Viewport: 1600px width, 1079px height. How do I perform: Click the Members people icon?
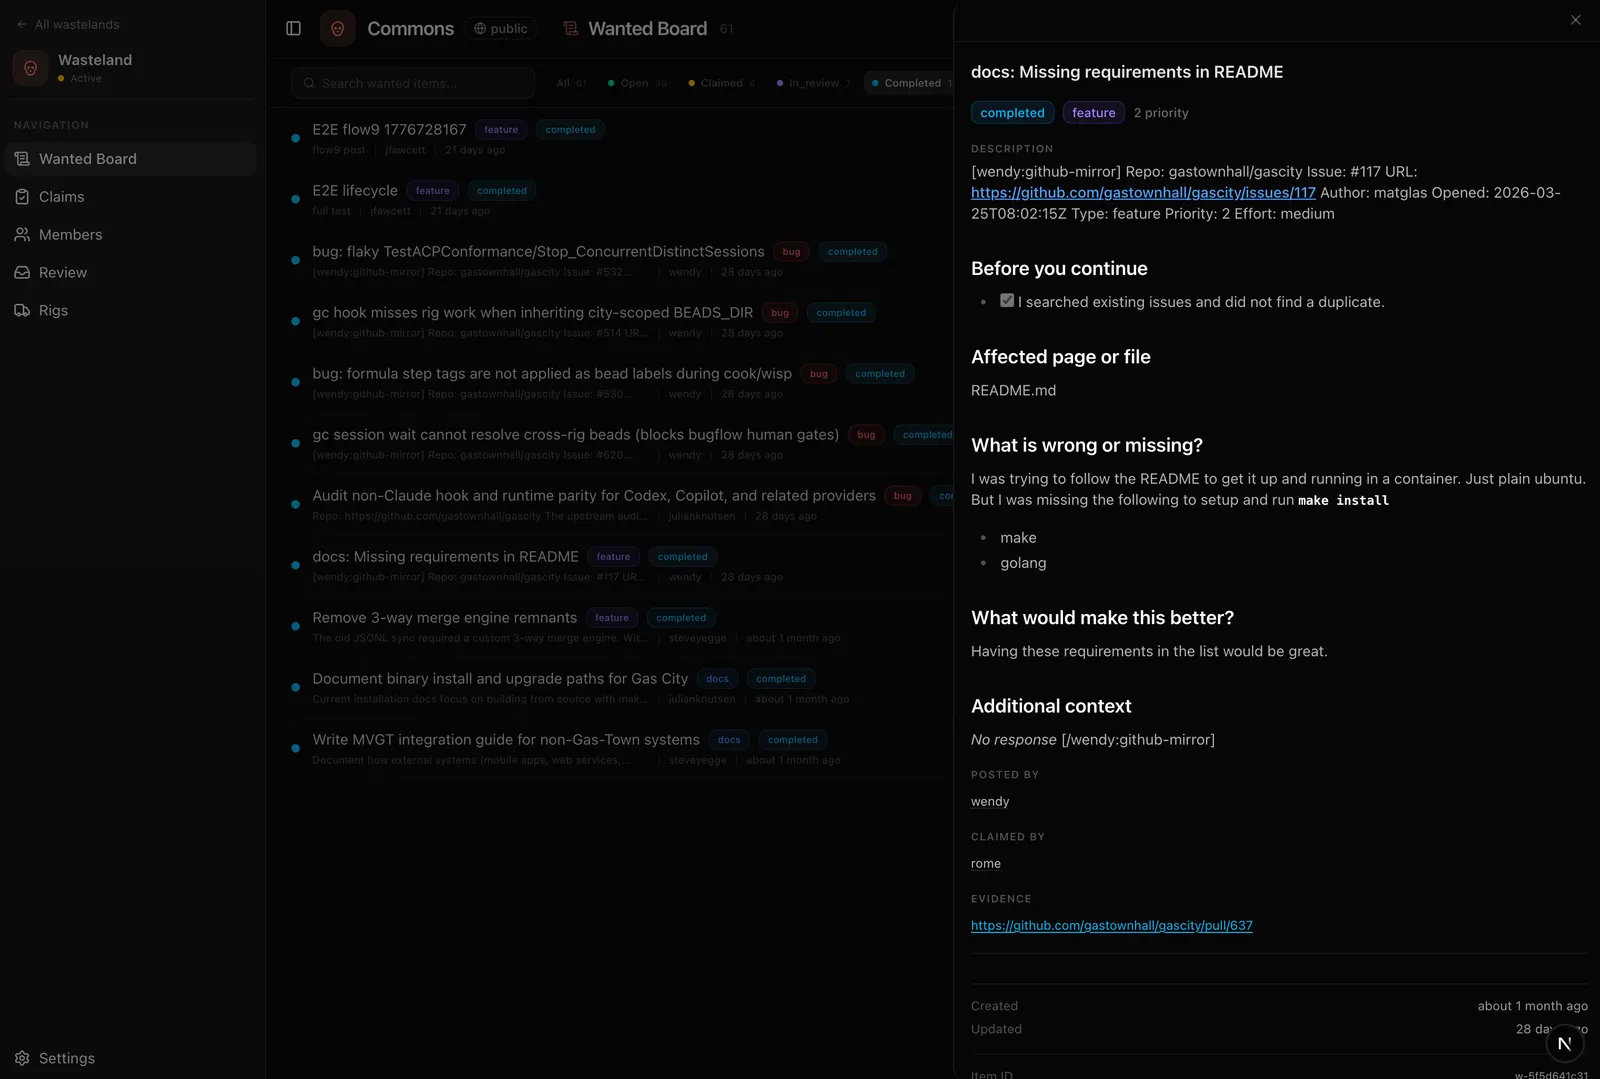click(x=22, y=235)
